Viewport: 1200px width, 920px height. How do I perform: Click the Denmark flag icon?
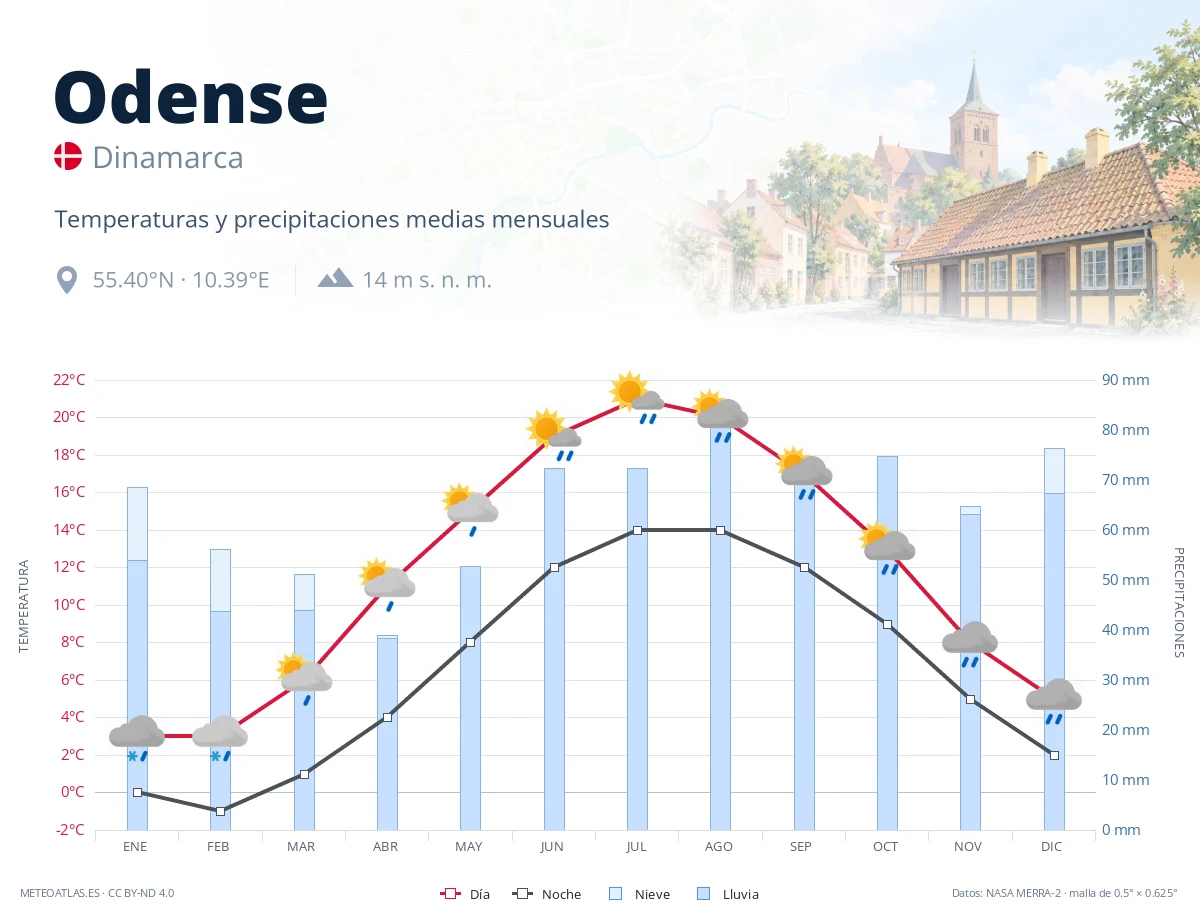tap(68, 157)
